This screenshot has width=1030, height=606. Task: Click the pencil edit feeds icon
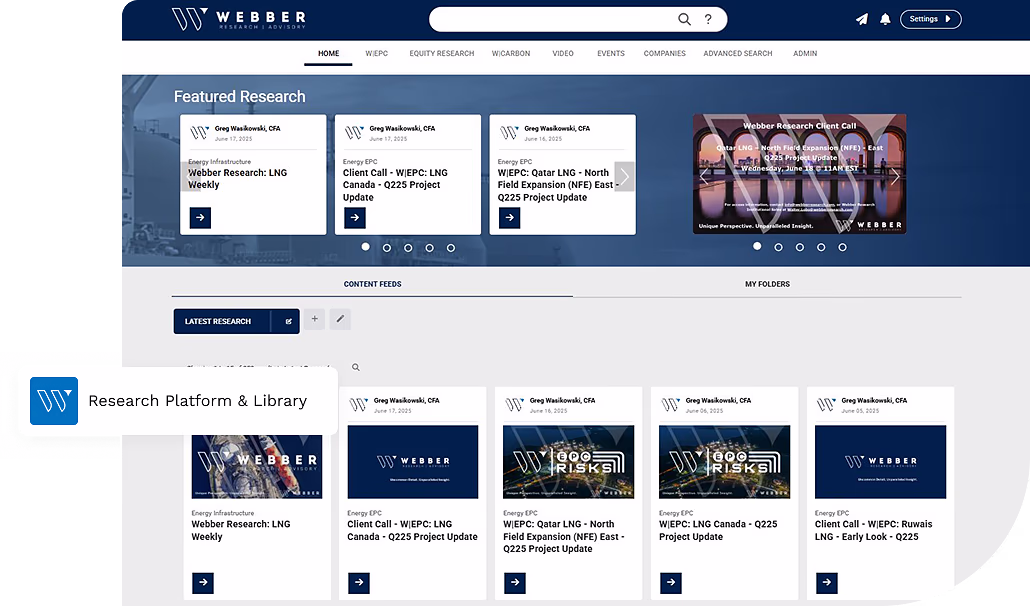340,319
